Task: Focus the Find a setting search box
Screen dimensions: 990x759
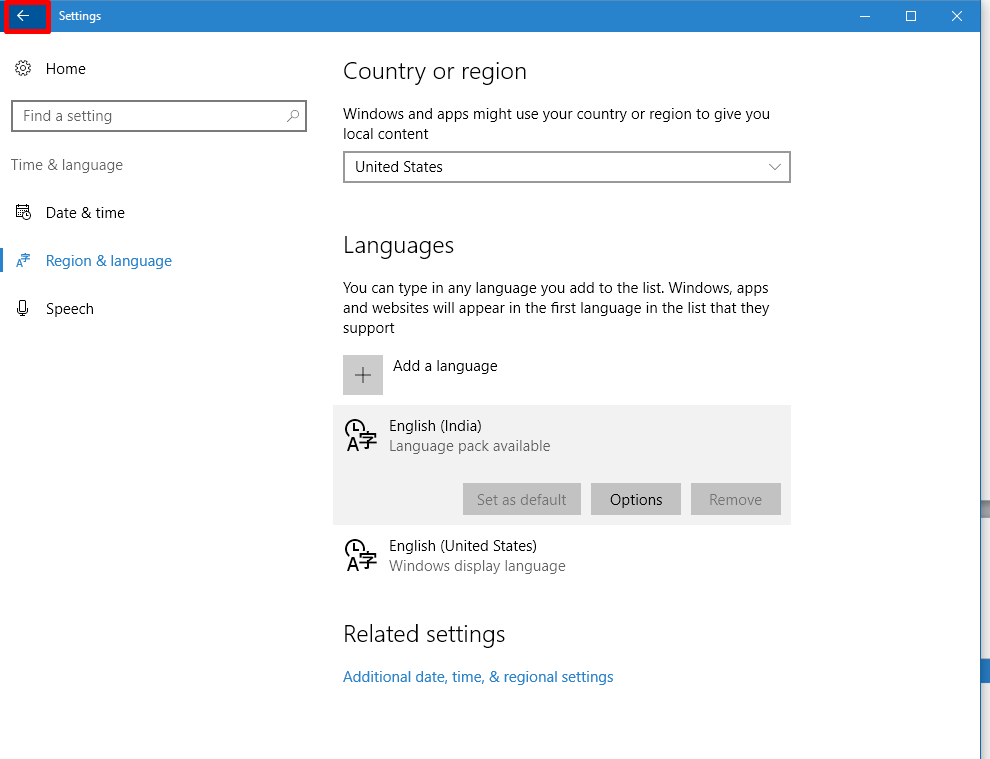Action: 150,116
